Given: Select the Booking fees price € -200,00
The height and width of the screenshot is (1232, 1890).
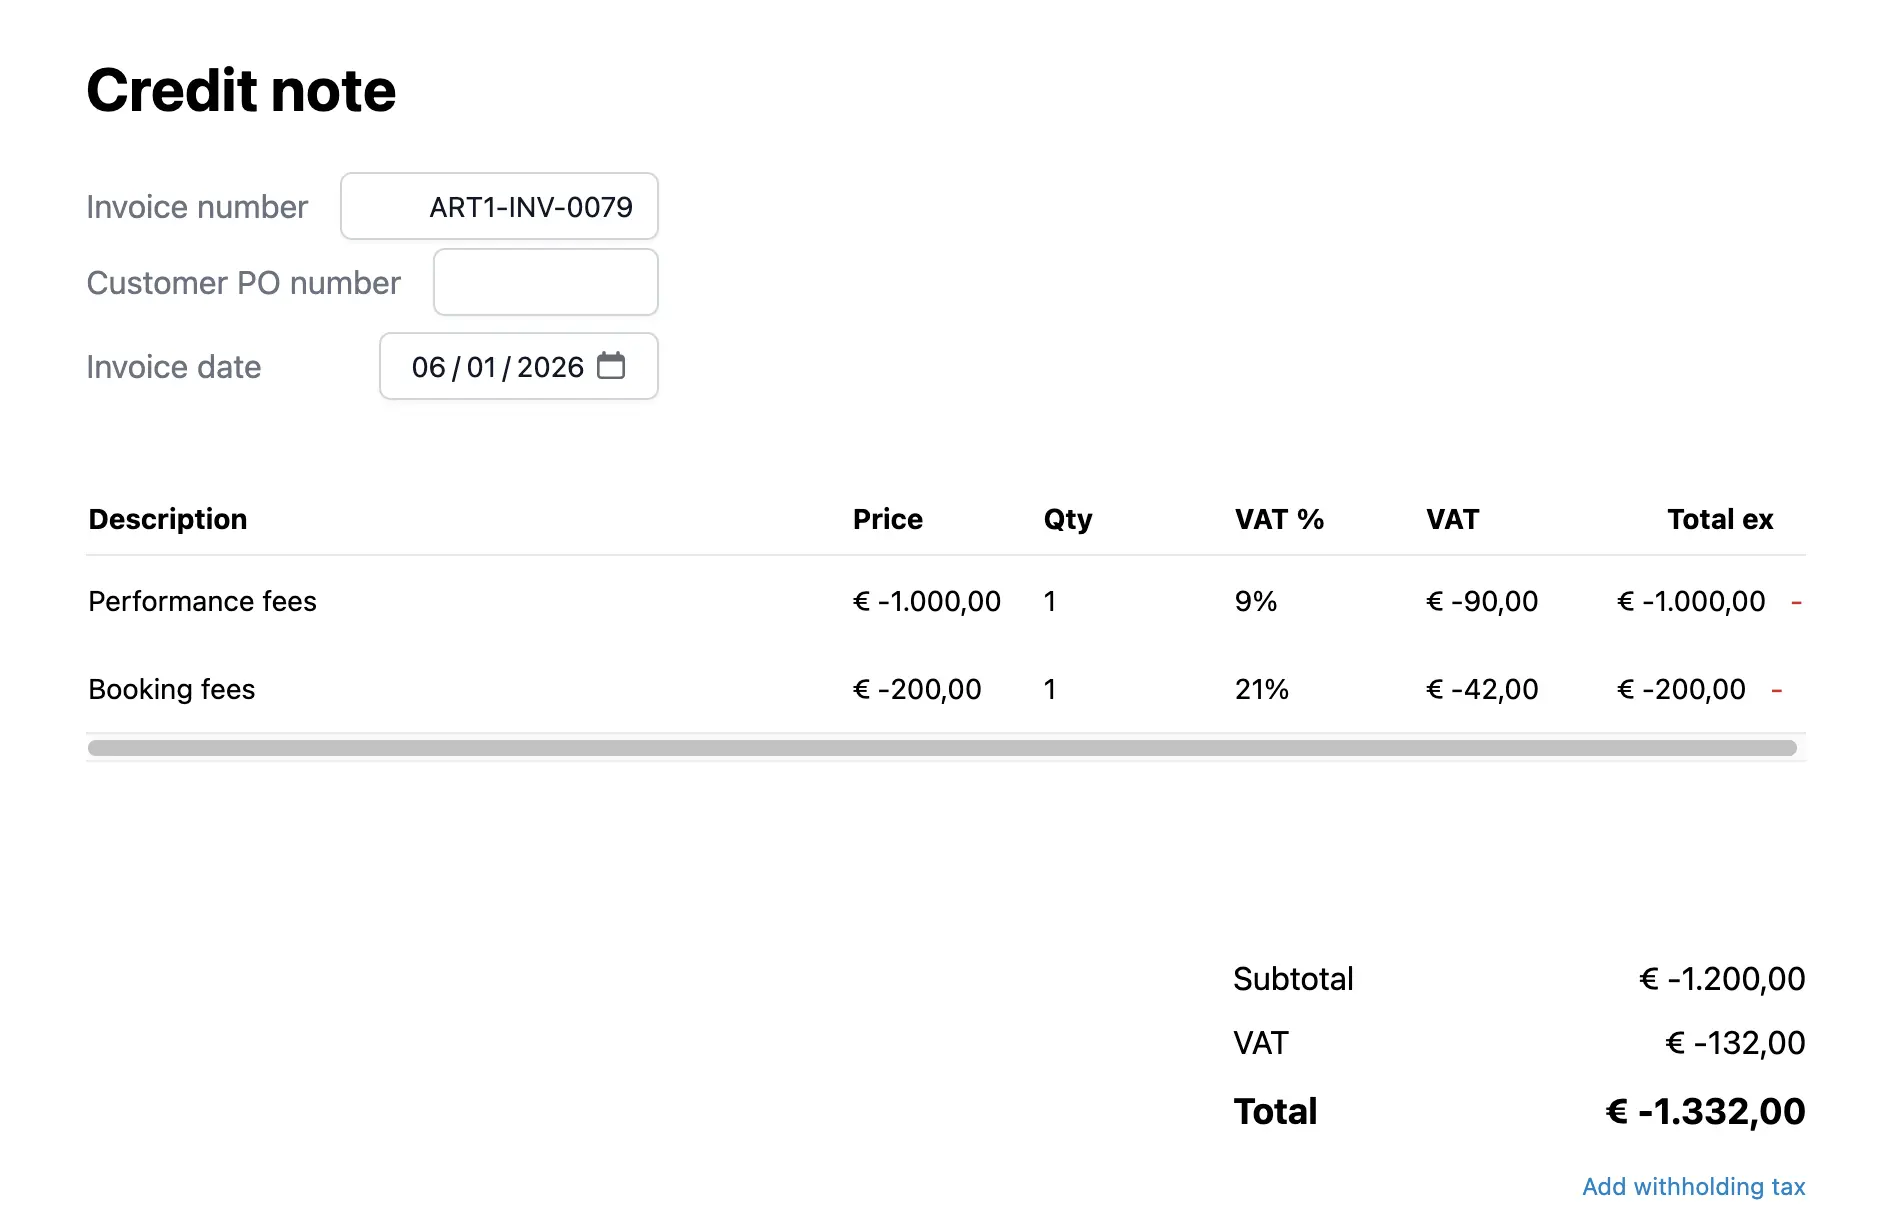Looking at the screenshot, I should pyautogui.click(x=917, y=690).
